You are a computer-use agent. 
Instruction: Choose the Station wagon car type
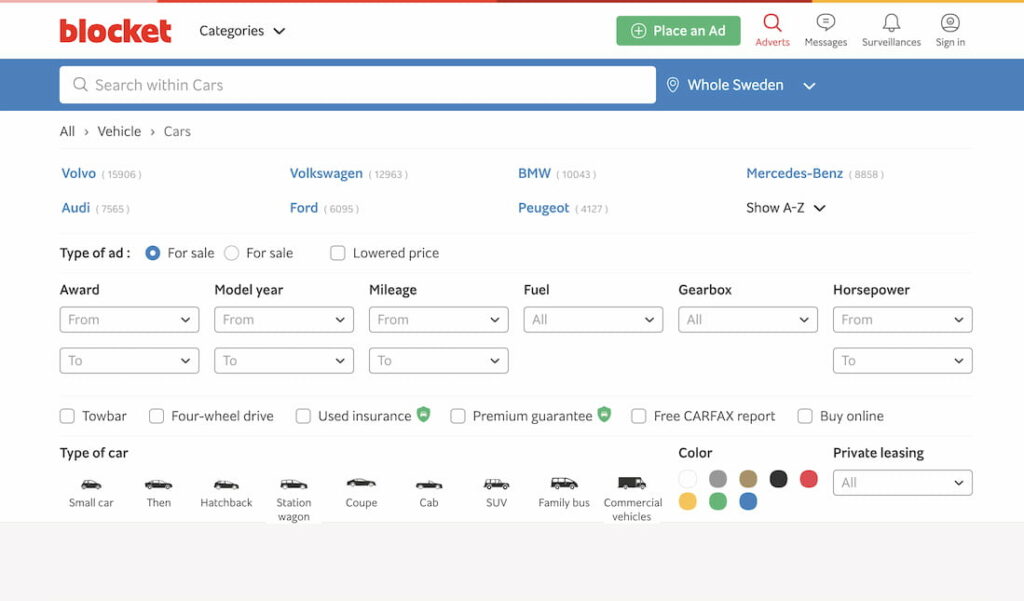click(293, 484)
